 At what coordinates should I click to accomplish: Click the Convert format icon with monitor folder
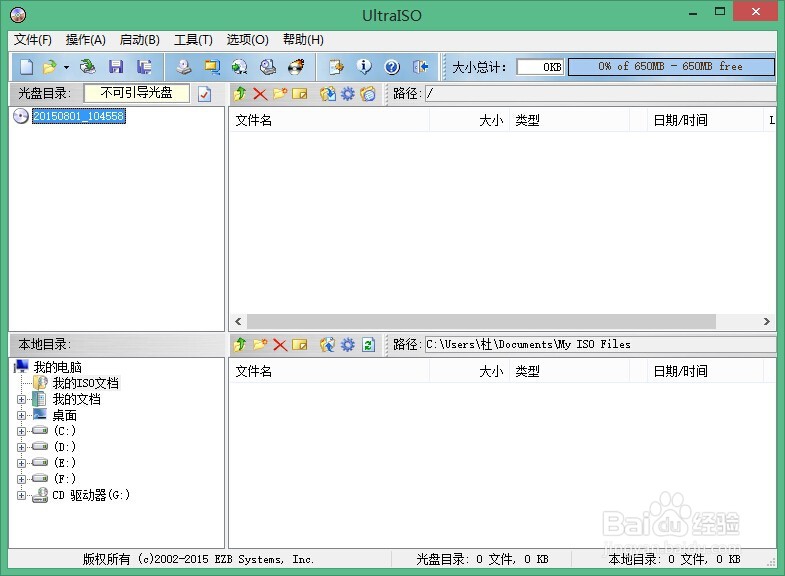pyautogui.click(x=212, y=67)
